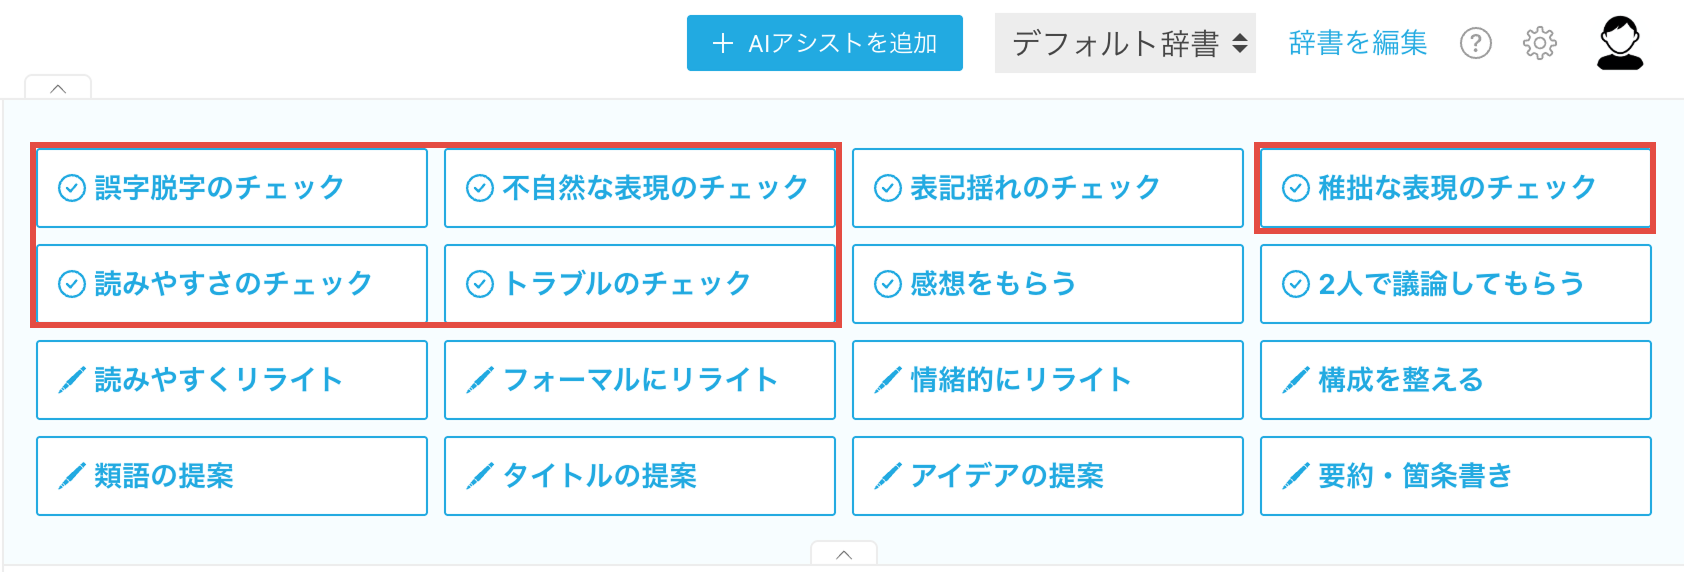Click the トラブルのチェック button
The height and width of the screenshot is (572, 1684).
click(640, 284)
